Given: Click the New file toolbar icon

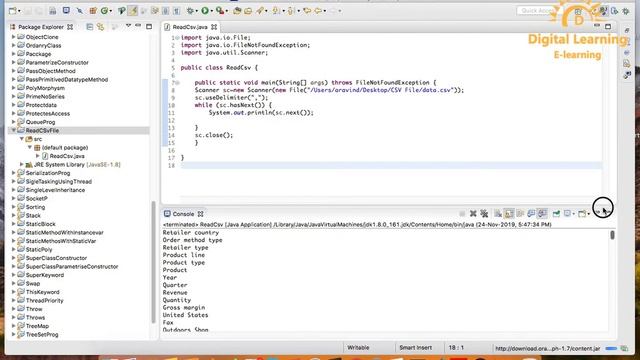Looking at the screenshot, I should point(13,11).
